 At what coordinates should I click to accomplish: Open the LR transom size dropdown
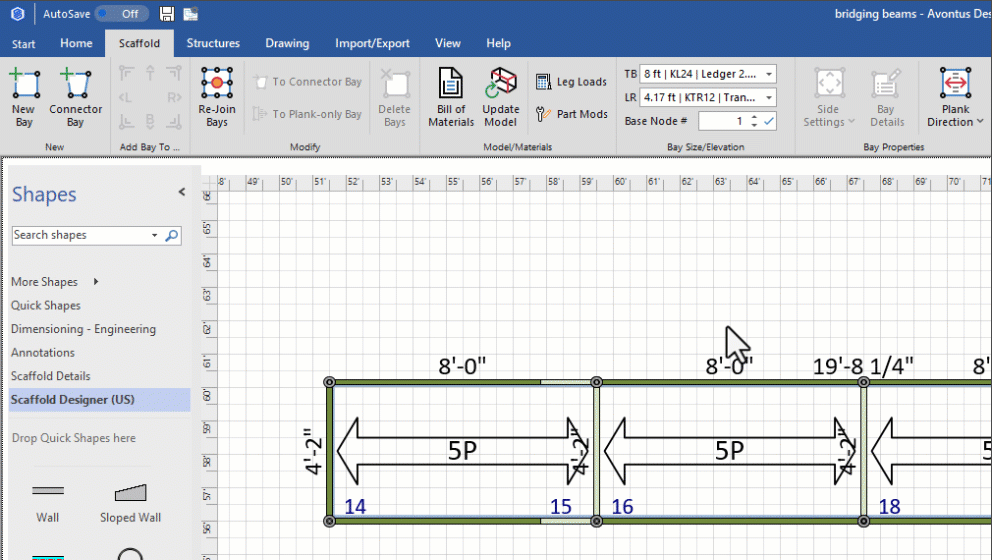click(768, 98)
